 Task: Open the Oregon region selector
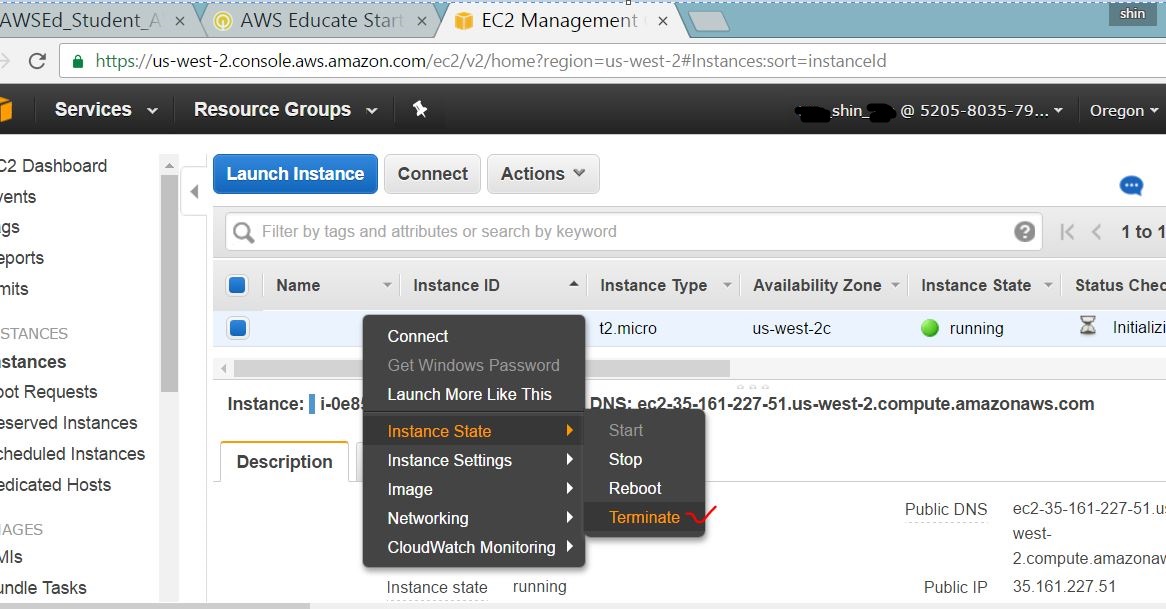pos(1123,110)
